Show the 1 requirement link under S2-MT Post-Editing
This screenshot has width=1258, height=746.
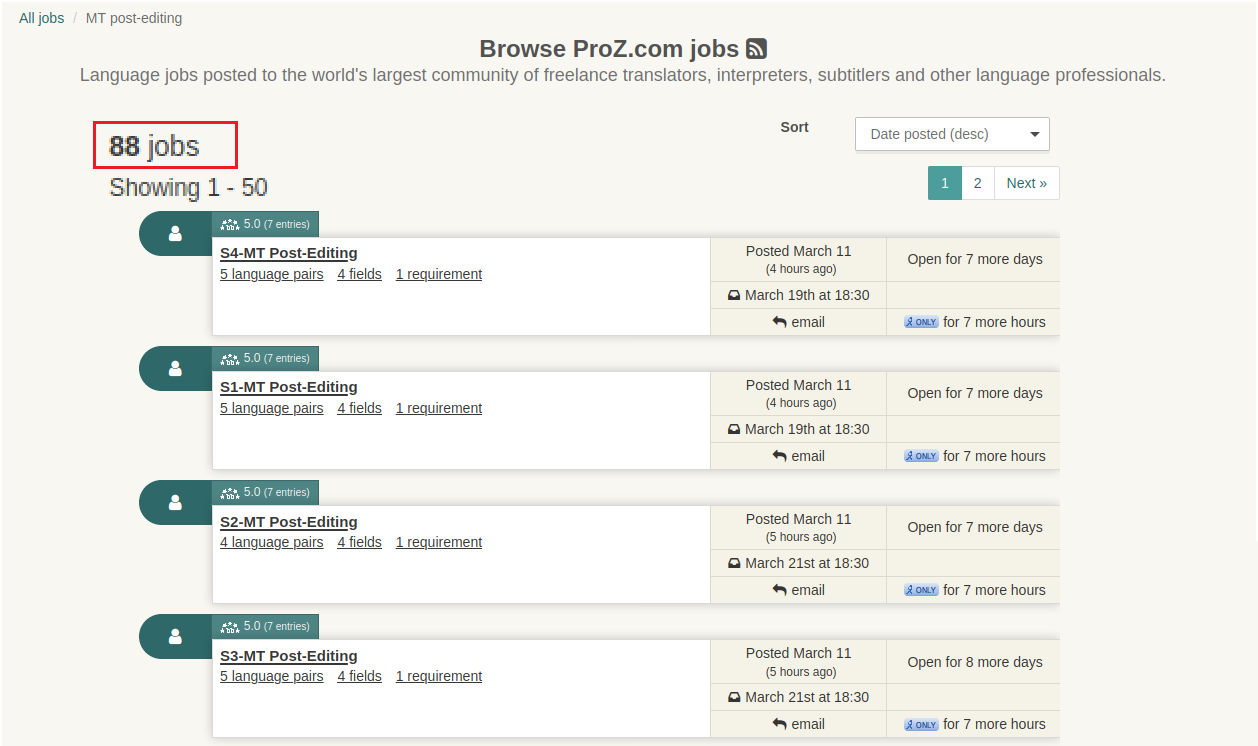439,542
